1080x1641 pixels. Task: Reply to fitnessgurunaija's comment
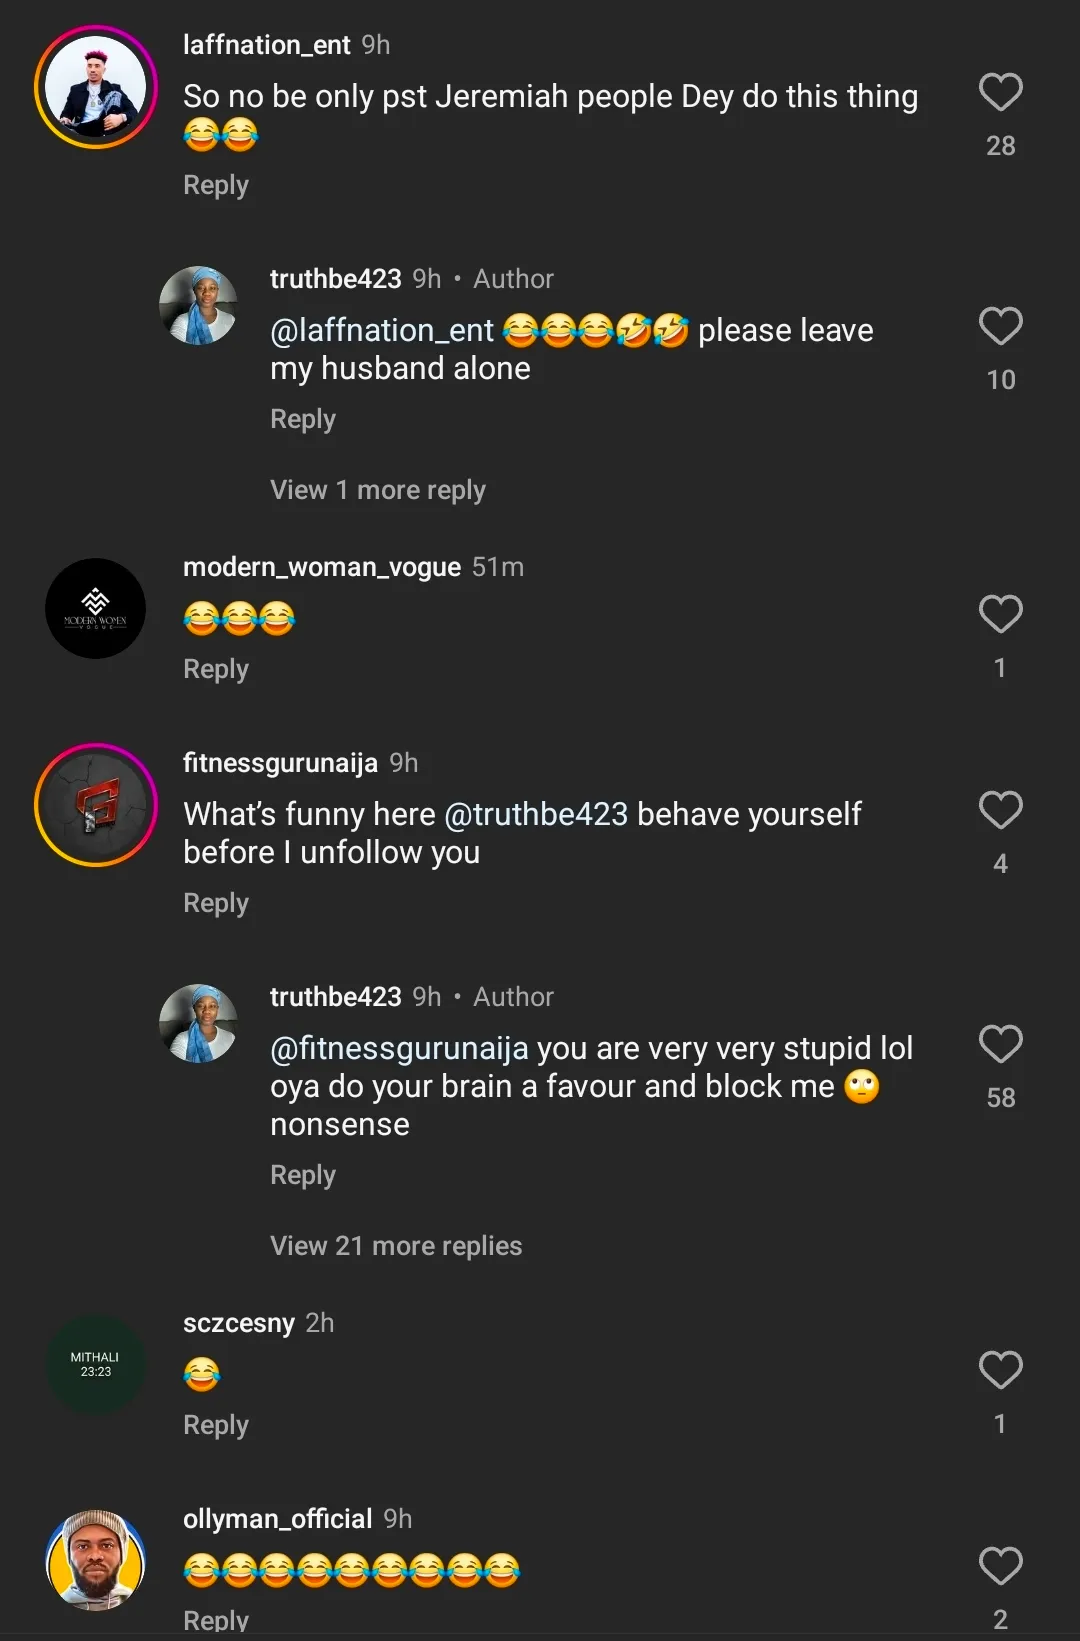pos(216,903)
